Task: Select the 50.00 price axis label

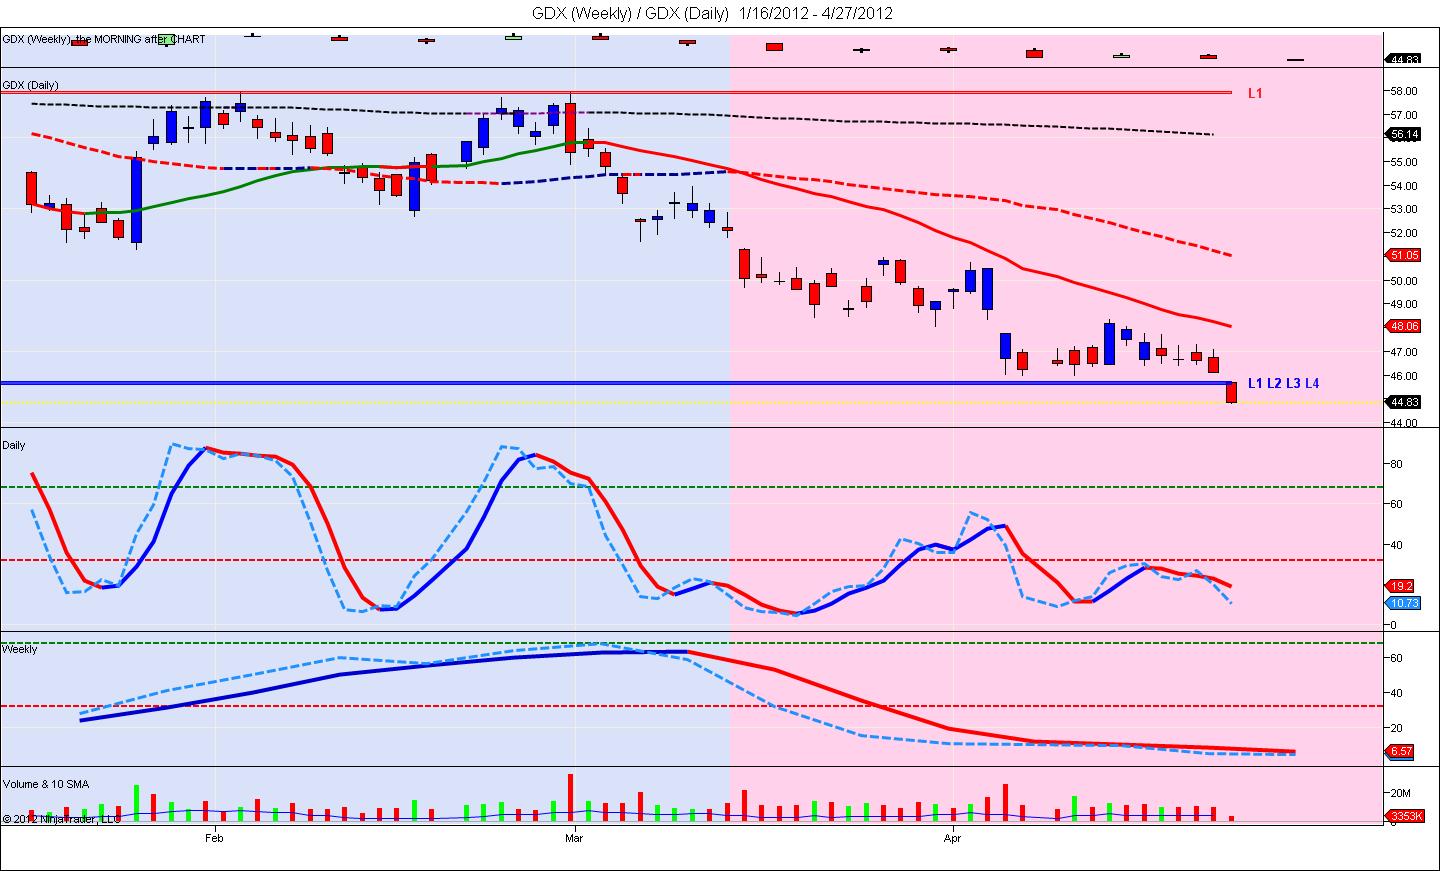Action: pyautogui.click(x=1405, y=281)
